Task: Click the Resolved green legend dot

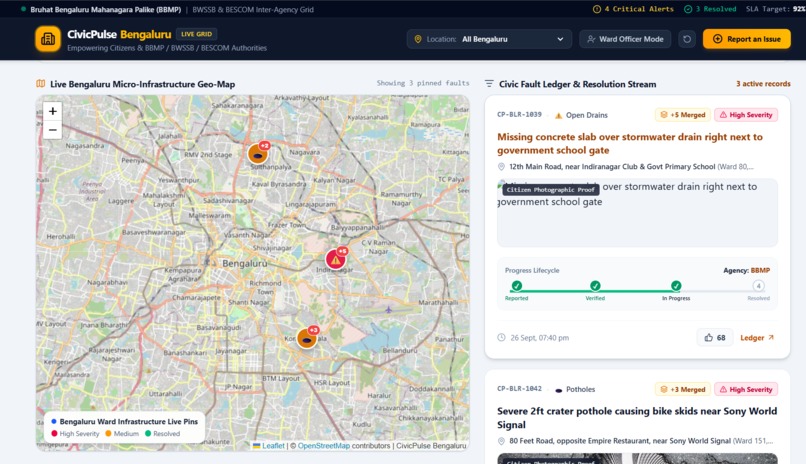Action: tap(148, 434)
